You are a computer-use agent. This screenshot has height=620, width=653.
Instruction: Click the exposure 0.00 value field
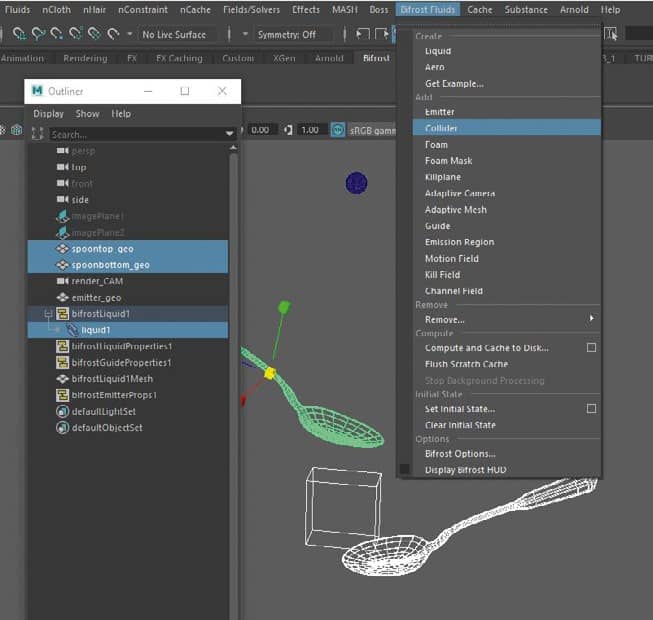260,130
